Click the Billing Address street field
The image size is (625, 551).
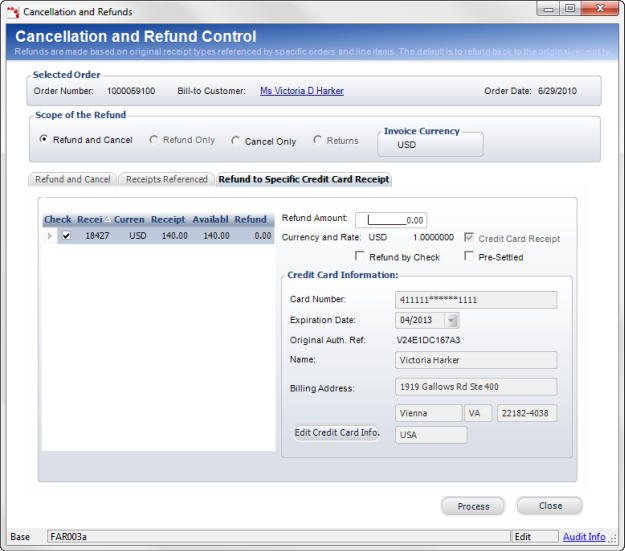[474, 387]
